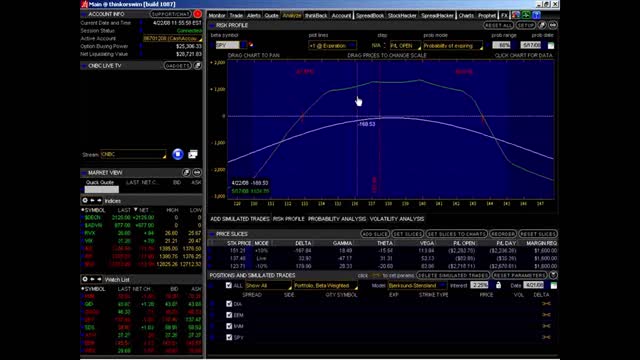Click the GADGETS button
The image size is (640, 360).
178,66
